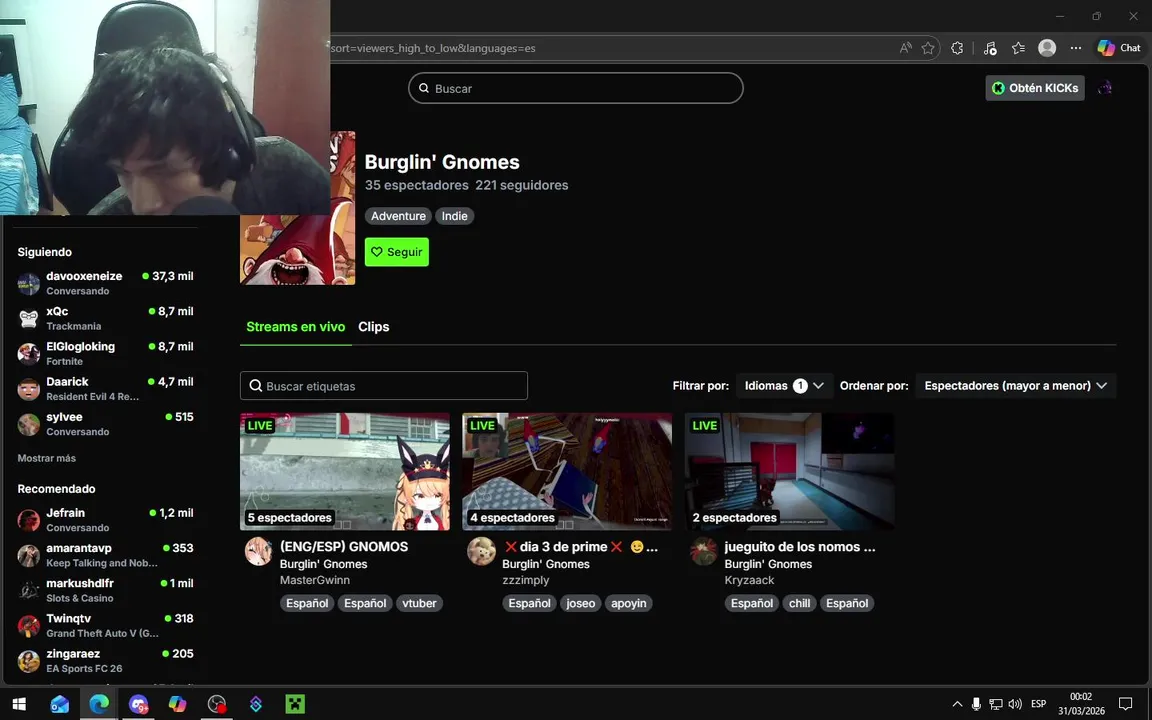Open the dia 3 de prime stream title
This screenshot has width=1152, height=720.
(580, 547)
